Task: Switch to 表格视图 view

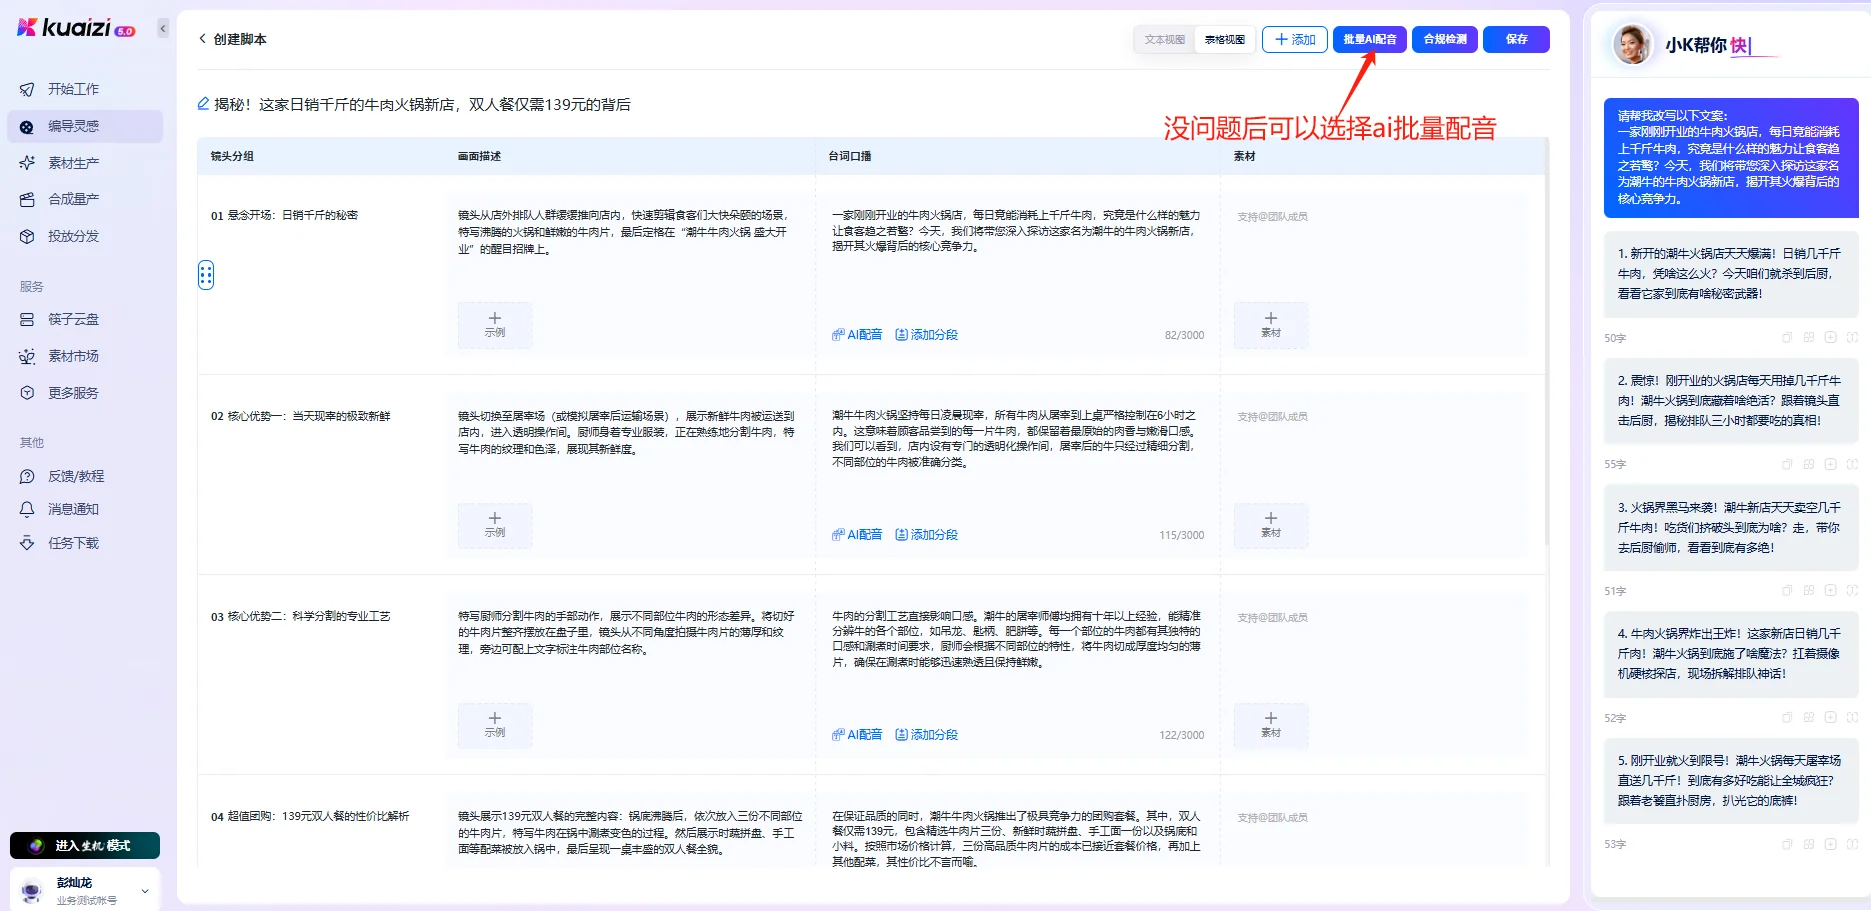Action: click(1224, 40)
